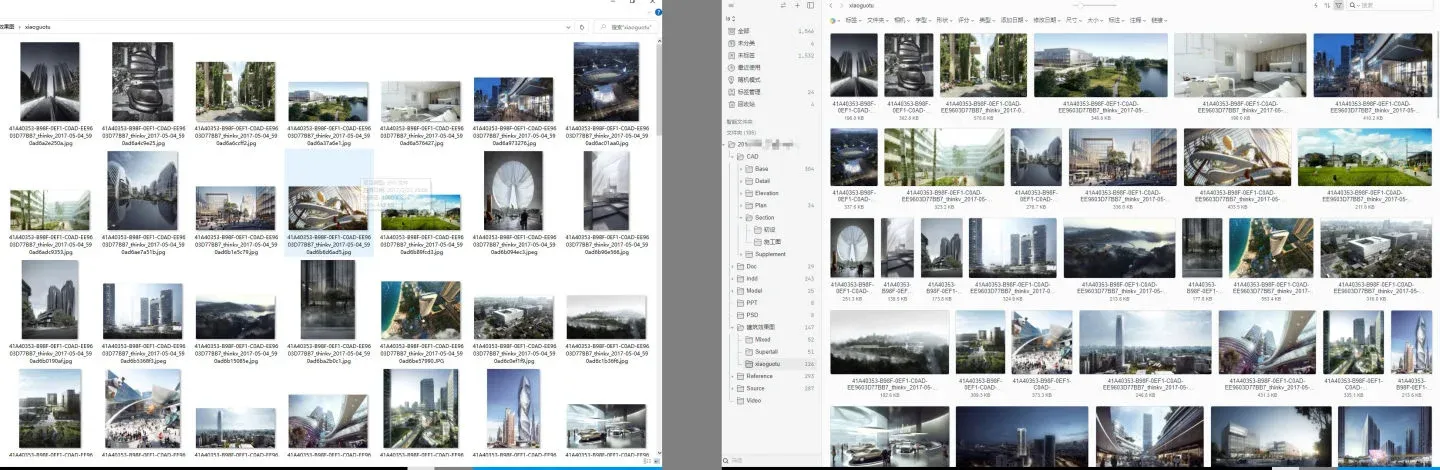Click the plus icon to add a new item
This screenshot has height=470, width=1440.
[x=797, y=6]
